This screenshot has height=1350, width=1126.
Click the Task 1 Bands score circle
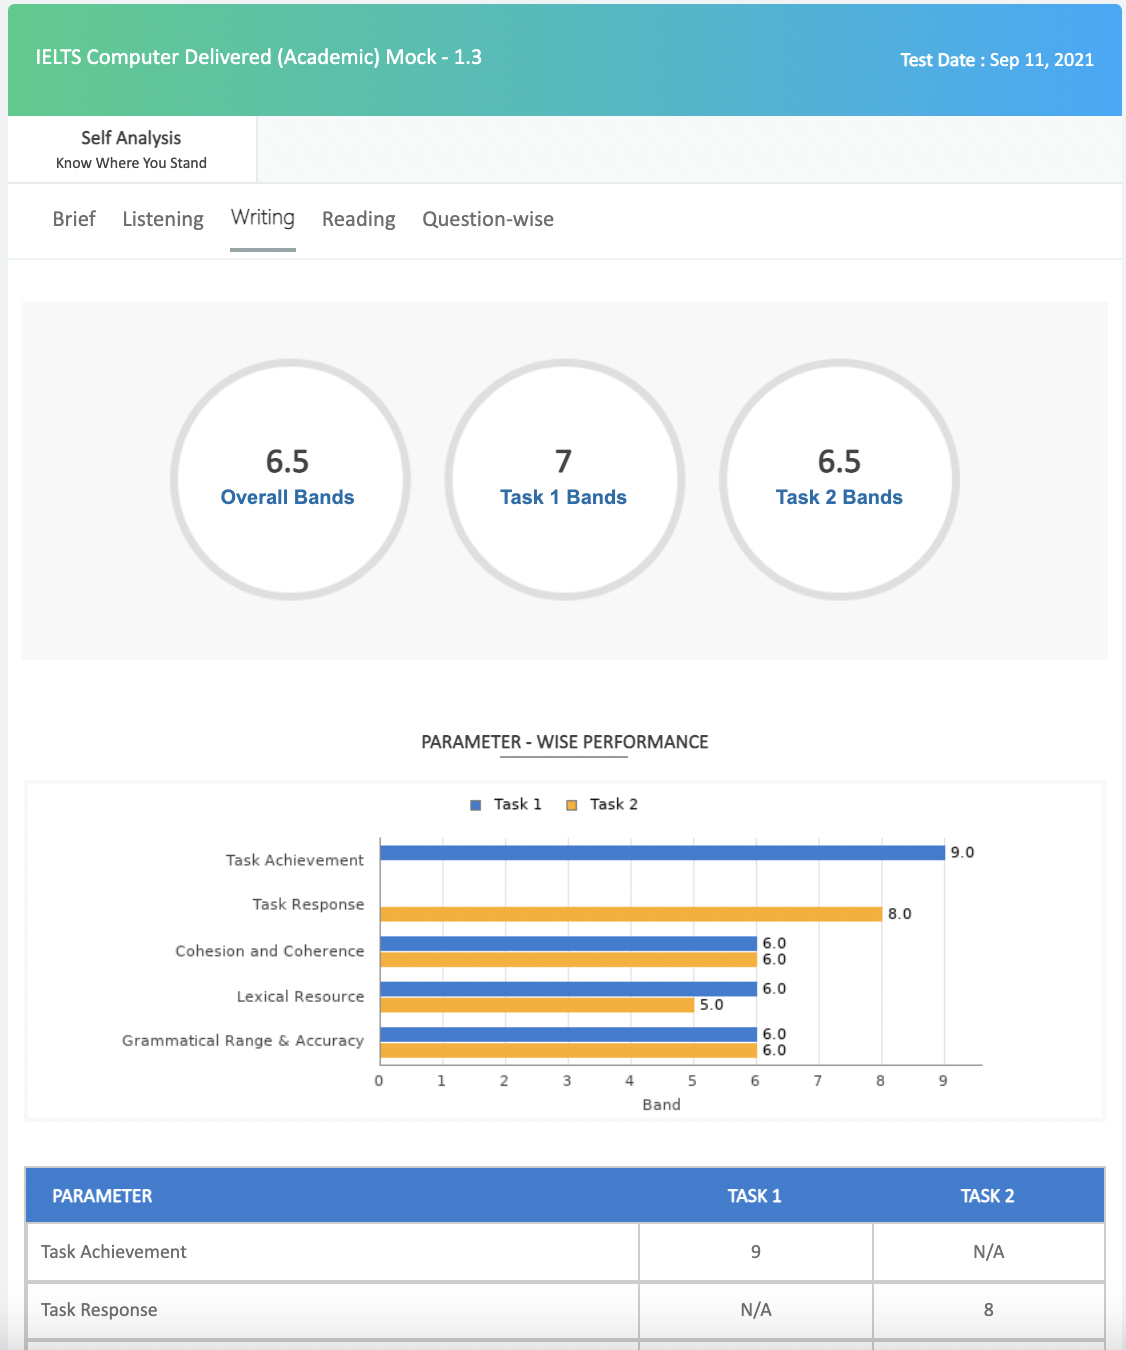(564, 480)
